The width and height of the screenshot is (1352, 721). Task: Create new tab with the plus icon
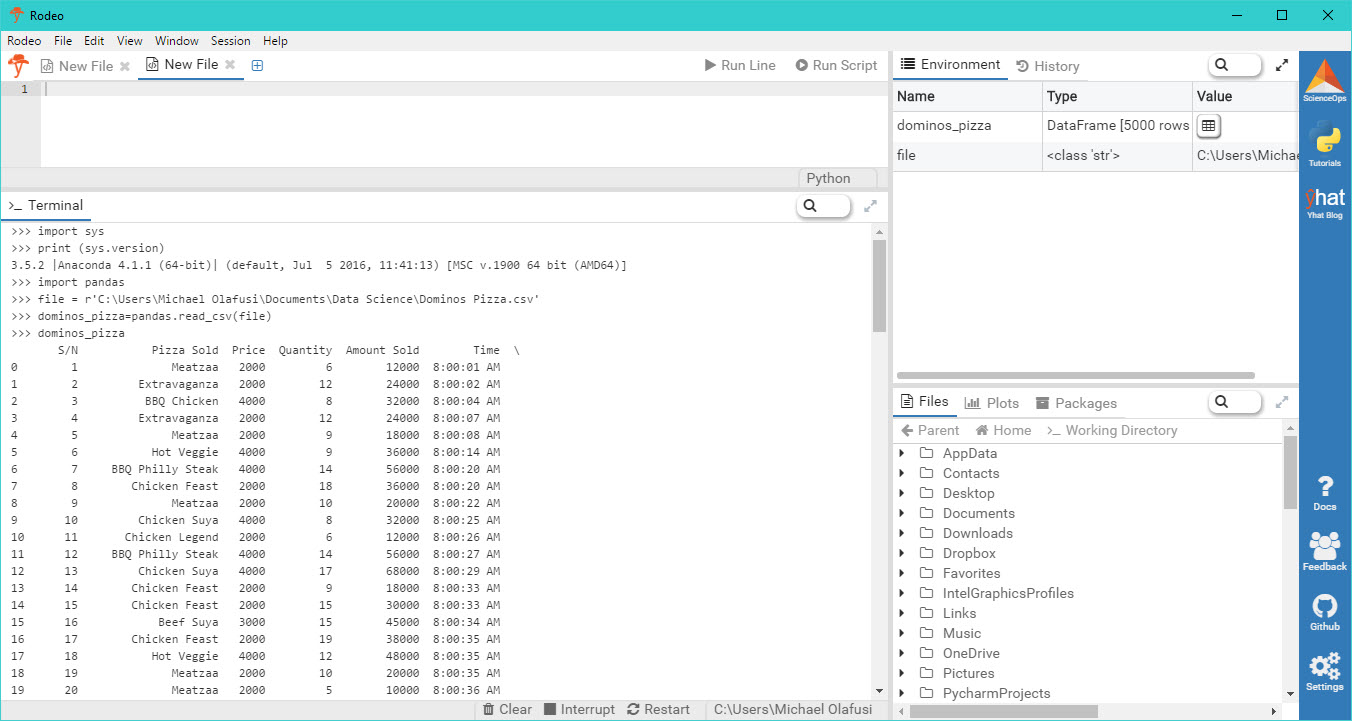[258, 65]
